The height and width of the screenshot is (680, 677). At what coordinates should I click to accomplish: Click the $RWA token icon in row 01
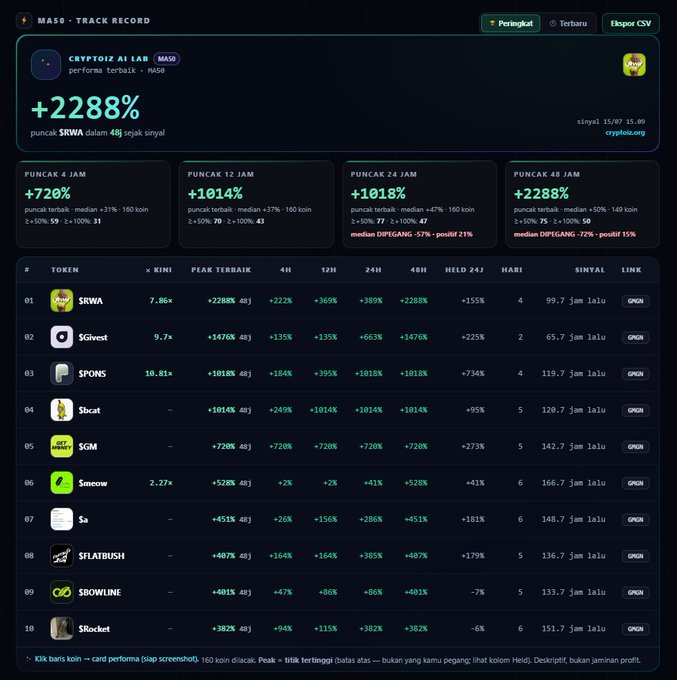point(62,301)
